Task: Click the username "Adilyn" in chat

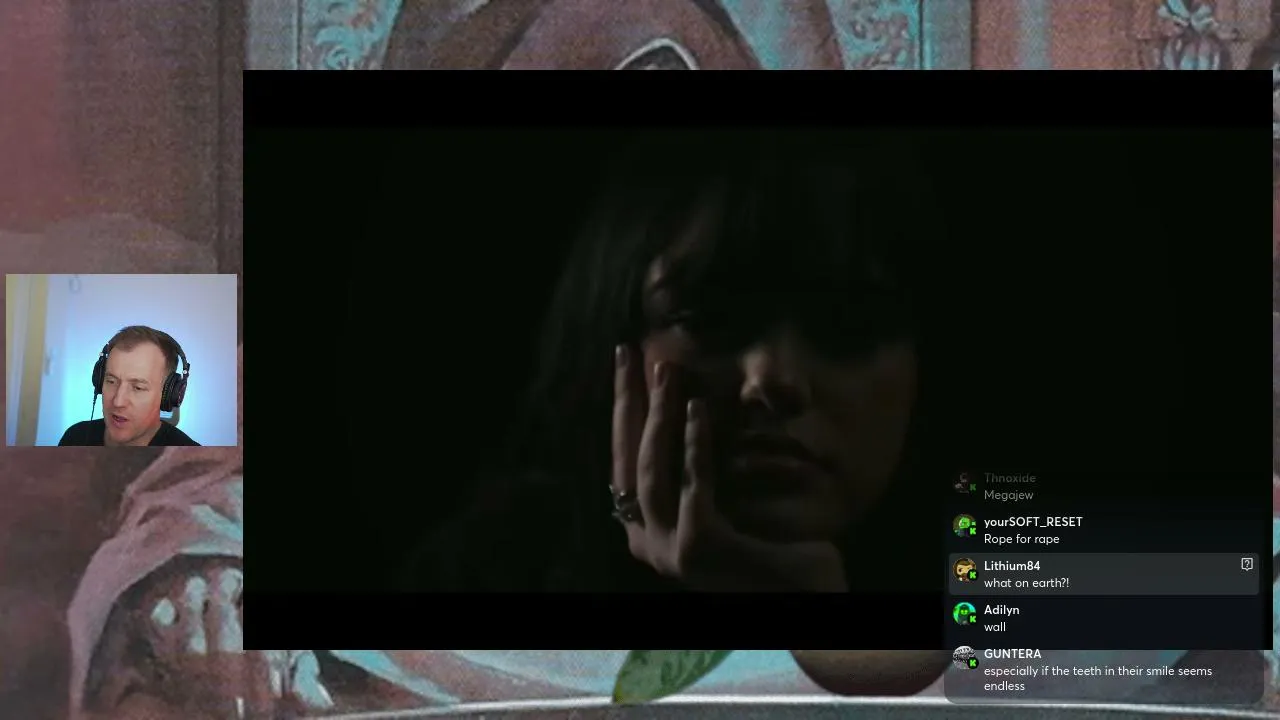Action: tap(1002, 610)
